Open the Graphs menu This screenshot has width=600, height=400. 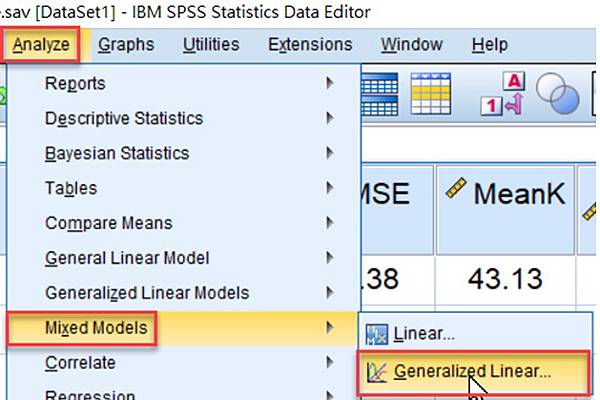[126, 44]
